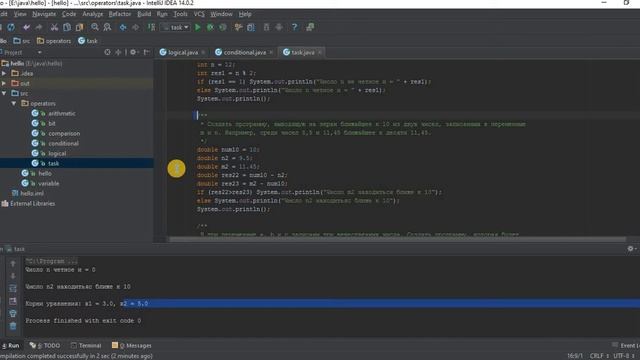Click the up arrow in Run panel
Screen dimensions: 640x360
13,264
